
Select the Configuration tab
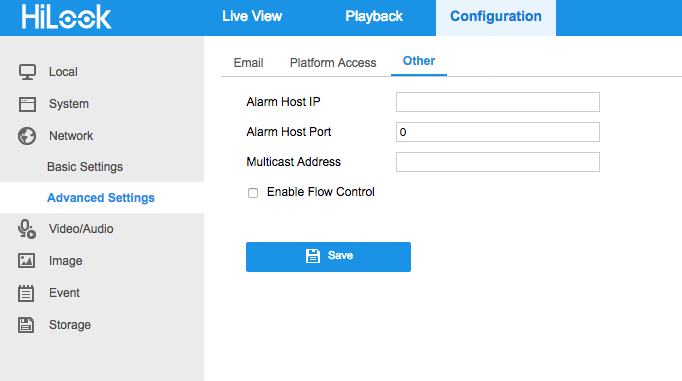496,18
